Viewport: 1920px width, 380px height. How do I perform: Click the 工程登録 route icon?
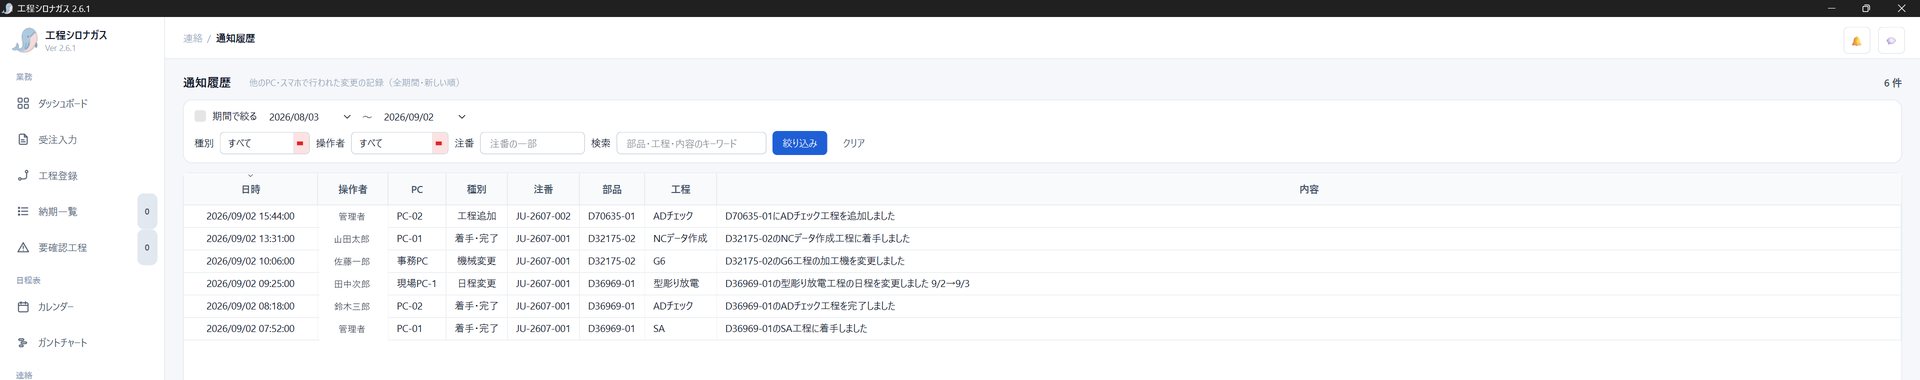click(x=23, y=175)
